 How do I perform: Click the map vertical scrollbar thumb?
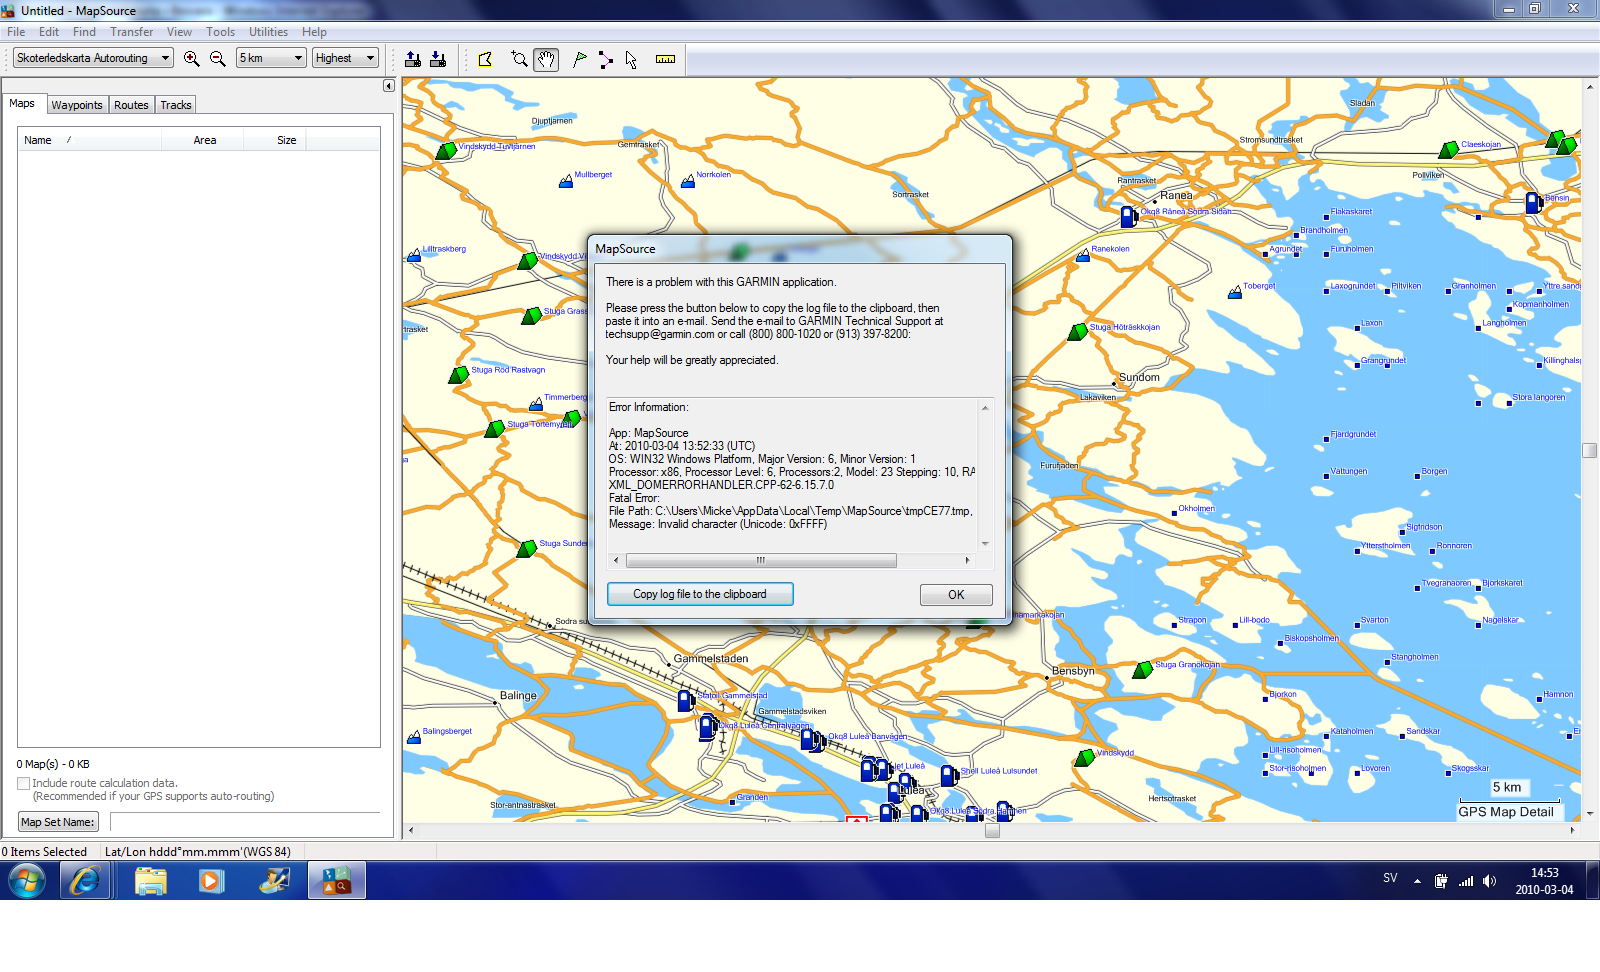(x=1589, y=450)
